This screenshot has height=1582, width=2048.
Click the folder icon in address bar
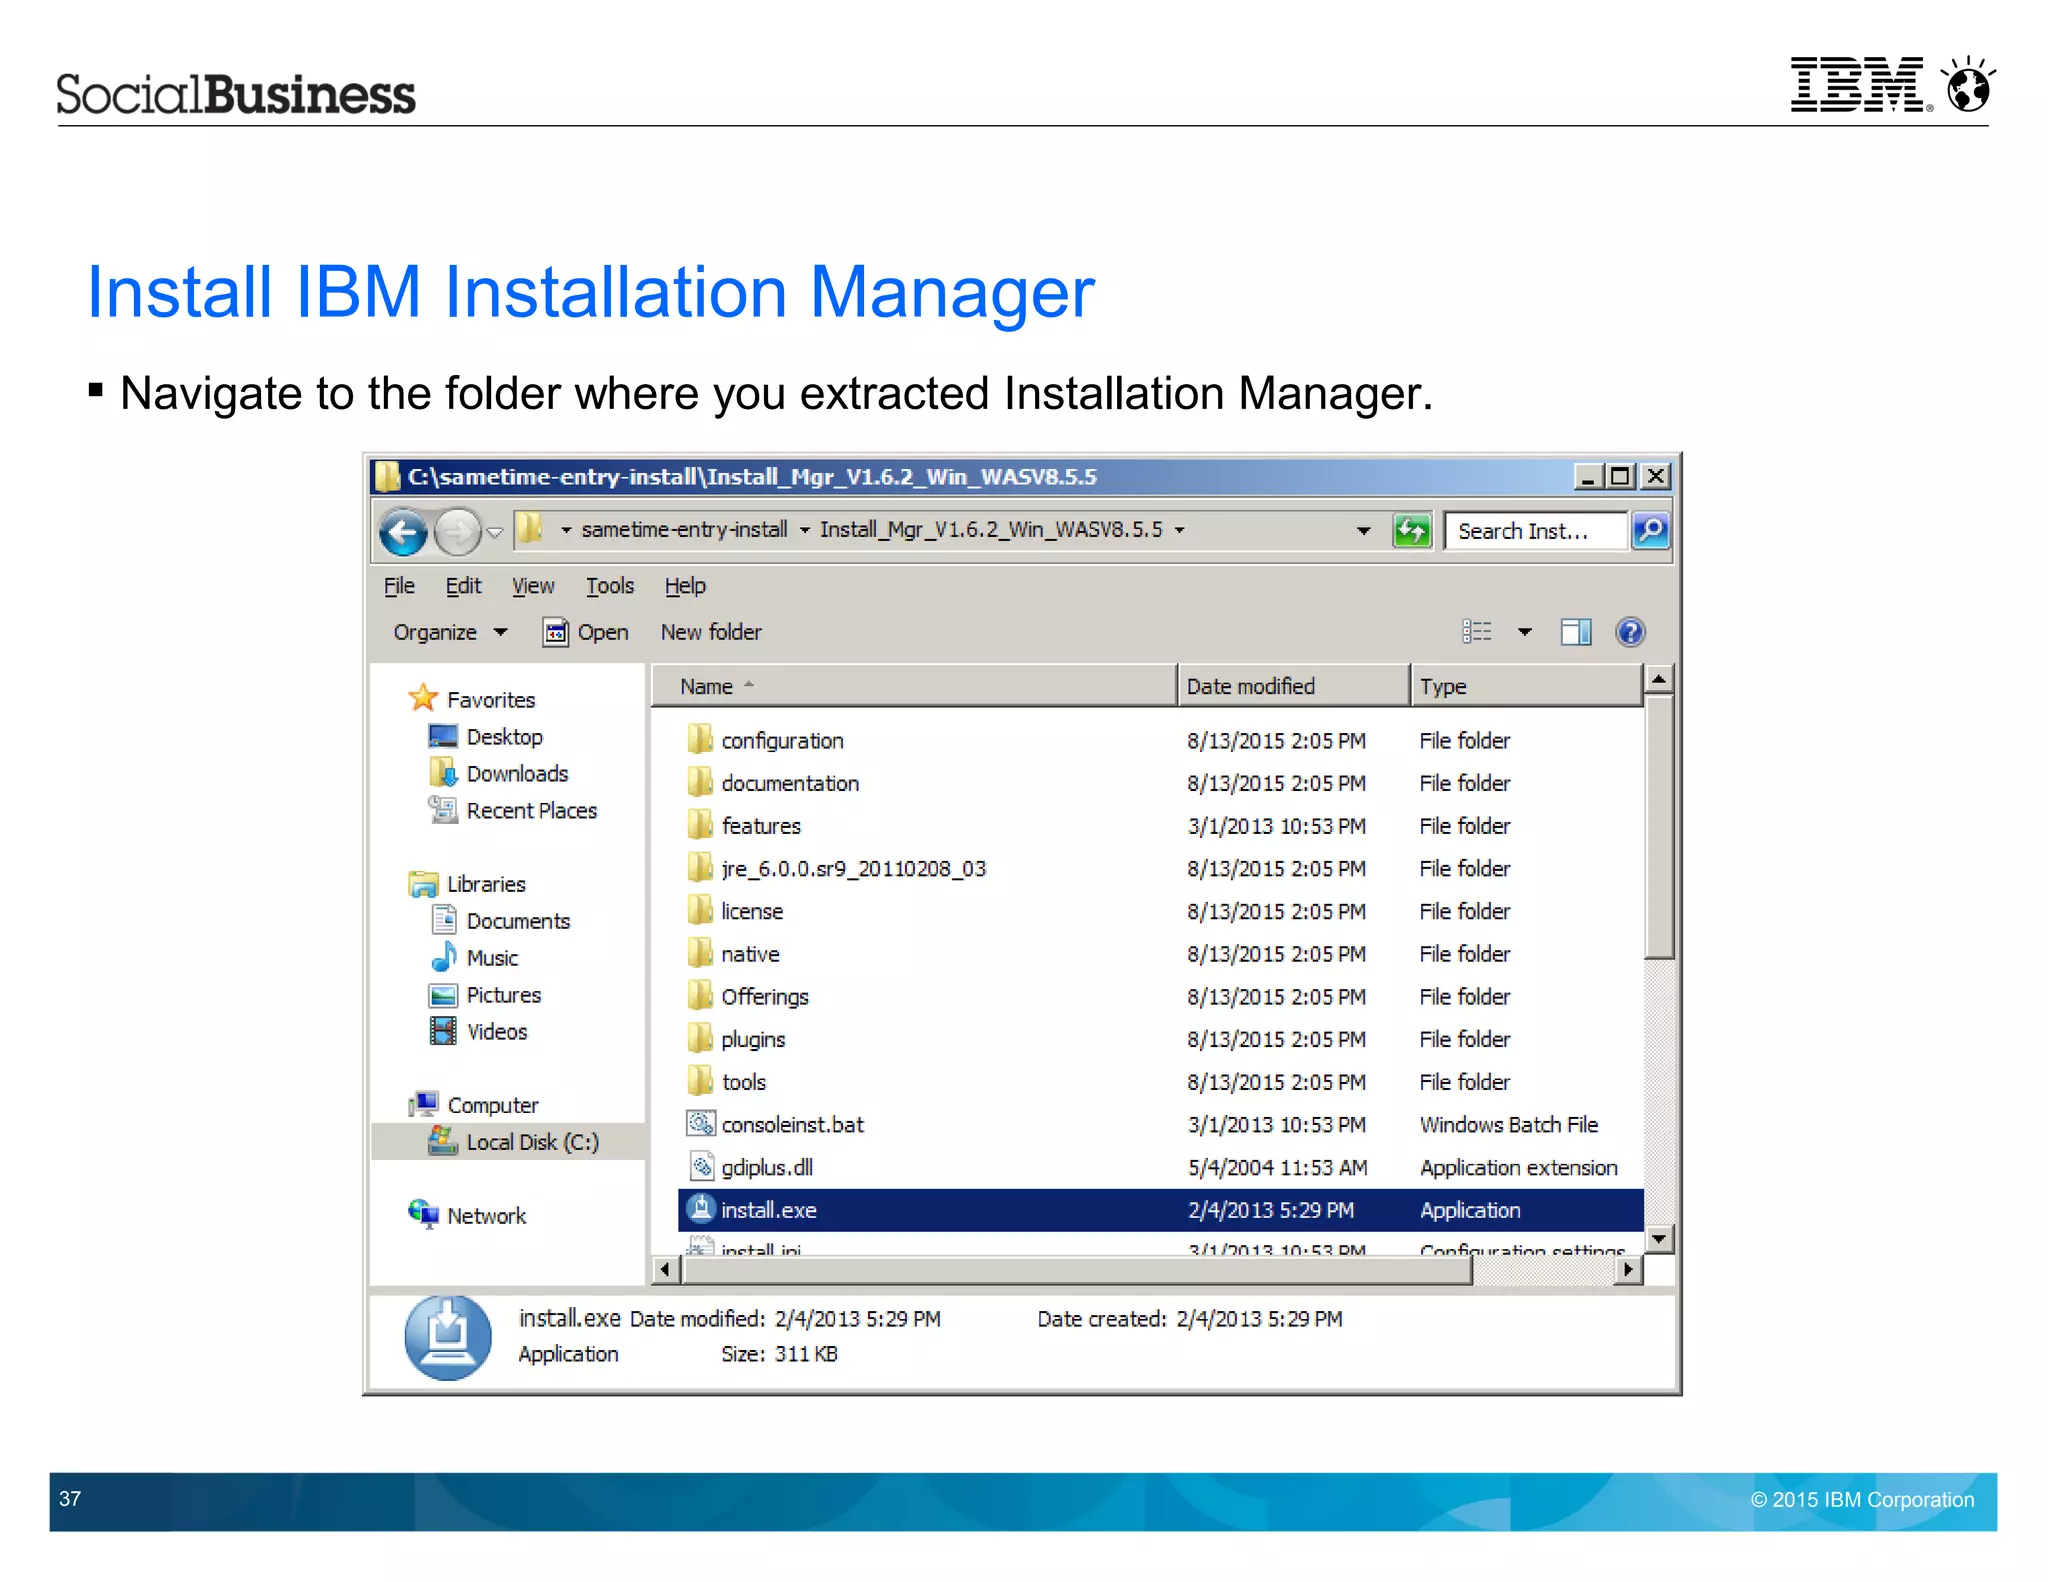tap(530, 529)
